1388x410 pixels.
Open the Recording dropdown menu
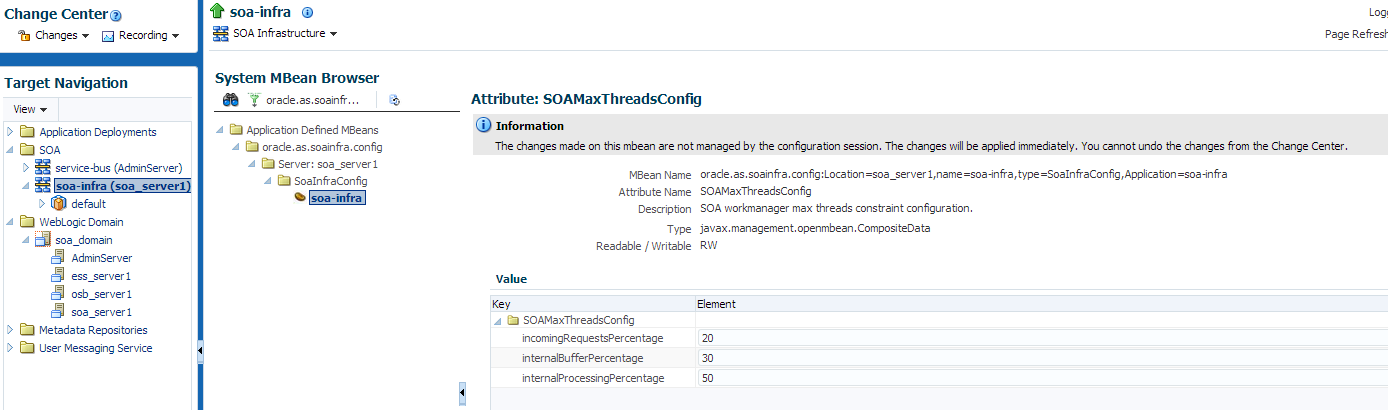point(141,35)
